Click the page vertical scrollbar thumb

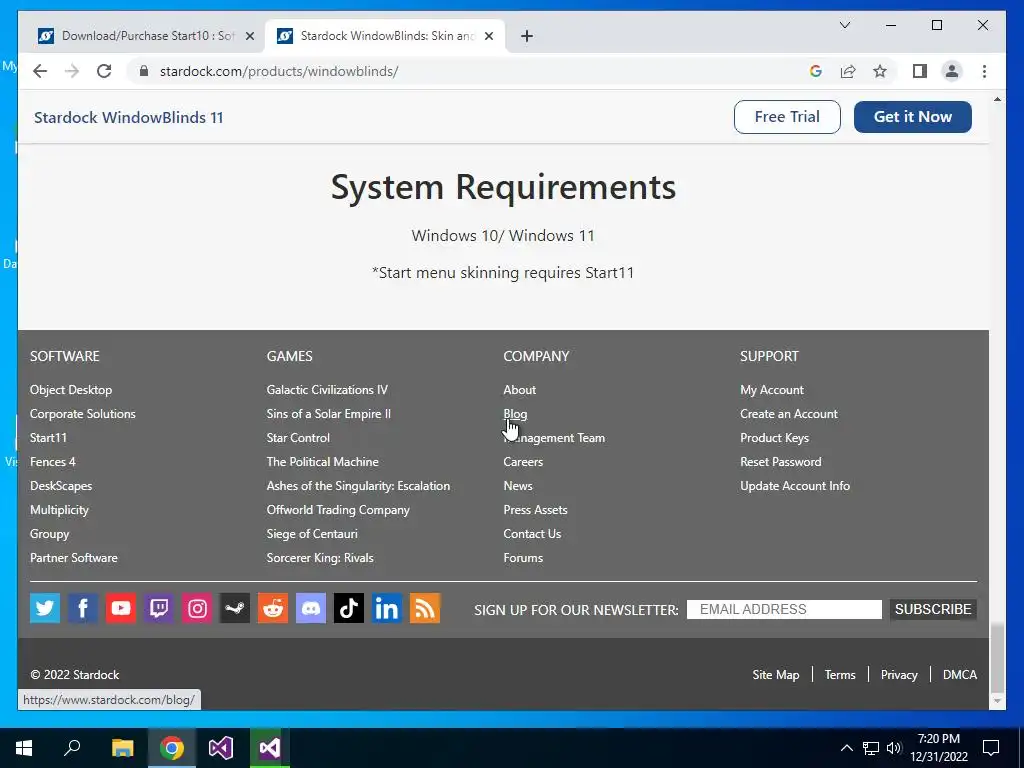(997, 658)
